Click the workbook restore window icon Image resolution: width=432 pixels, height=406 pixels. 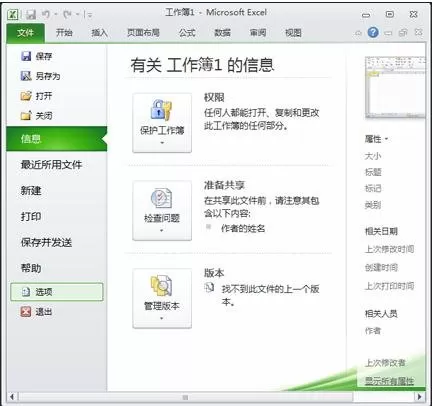tap(403, 33)
